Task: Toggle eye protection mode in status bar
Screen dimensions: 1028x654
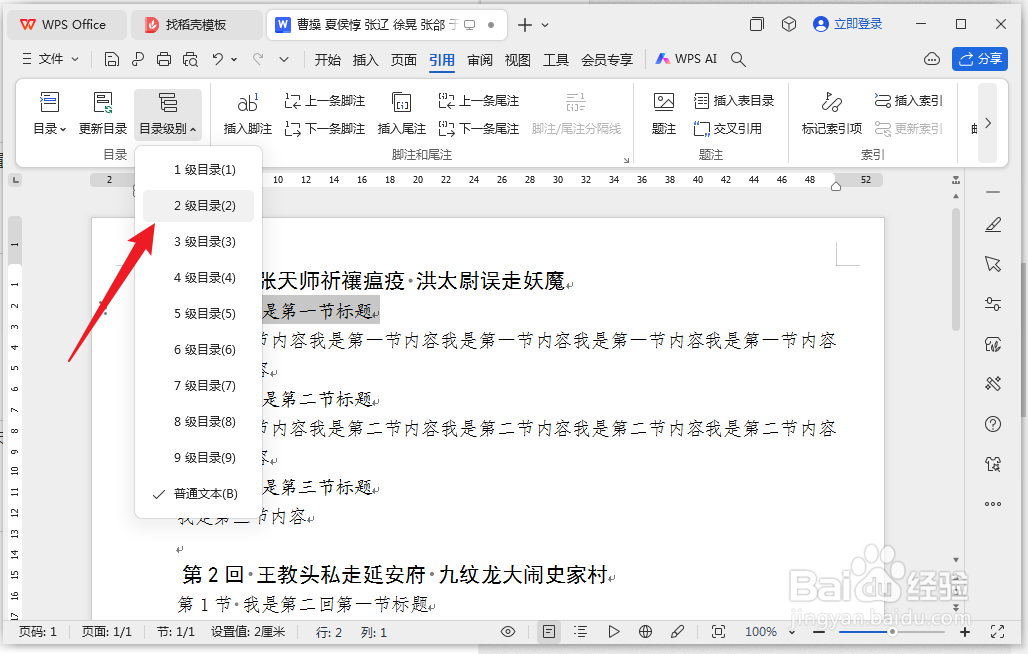Action: click(x=508, y=632)
